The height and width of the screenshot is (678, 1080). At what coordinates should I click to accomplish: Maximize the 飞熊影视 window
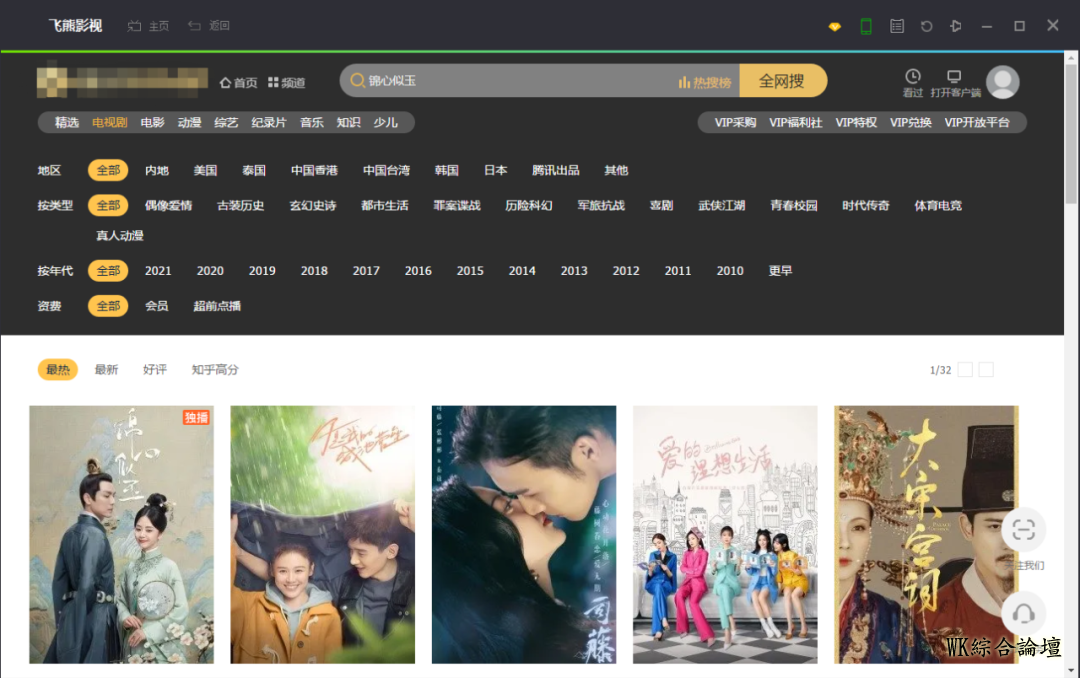point(1019,26)
